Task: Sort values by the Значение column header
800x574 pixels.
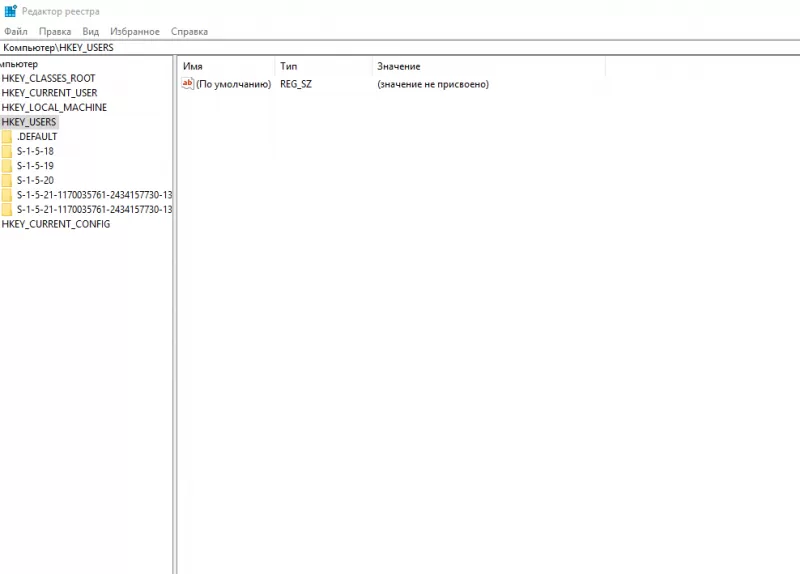Action: [489, 66]
